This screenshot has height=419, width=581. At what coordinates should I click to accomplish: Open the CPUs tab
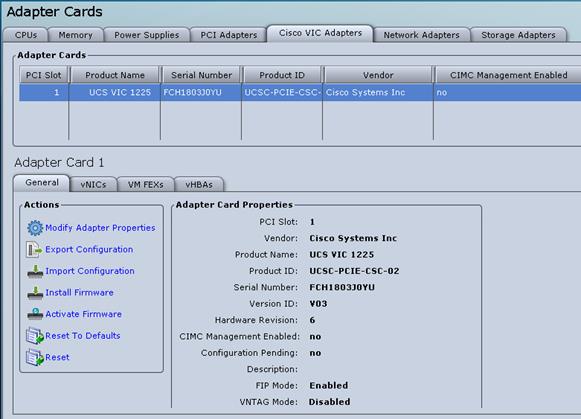coord(26,35)
